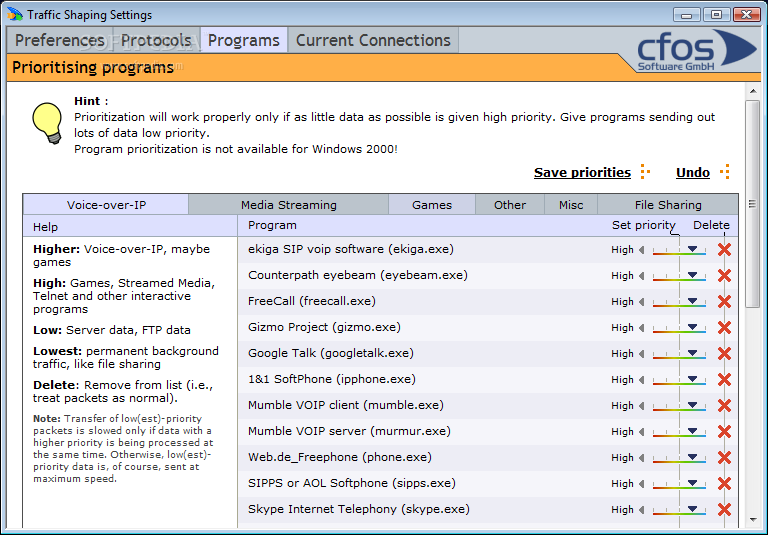The height and width of the screenshot is (535, 768).
Task: Lower priority arrow for sipps.exe
Action: click(x=641, y=484)
